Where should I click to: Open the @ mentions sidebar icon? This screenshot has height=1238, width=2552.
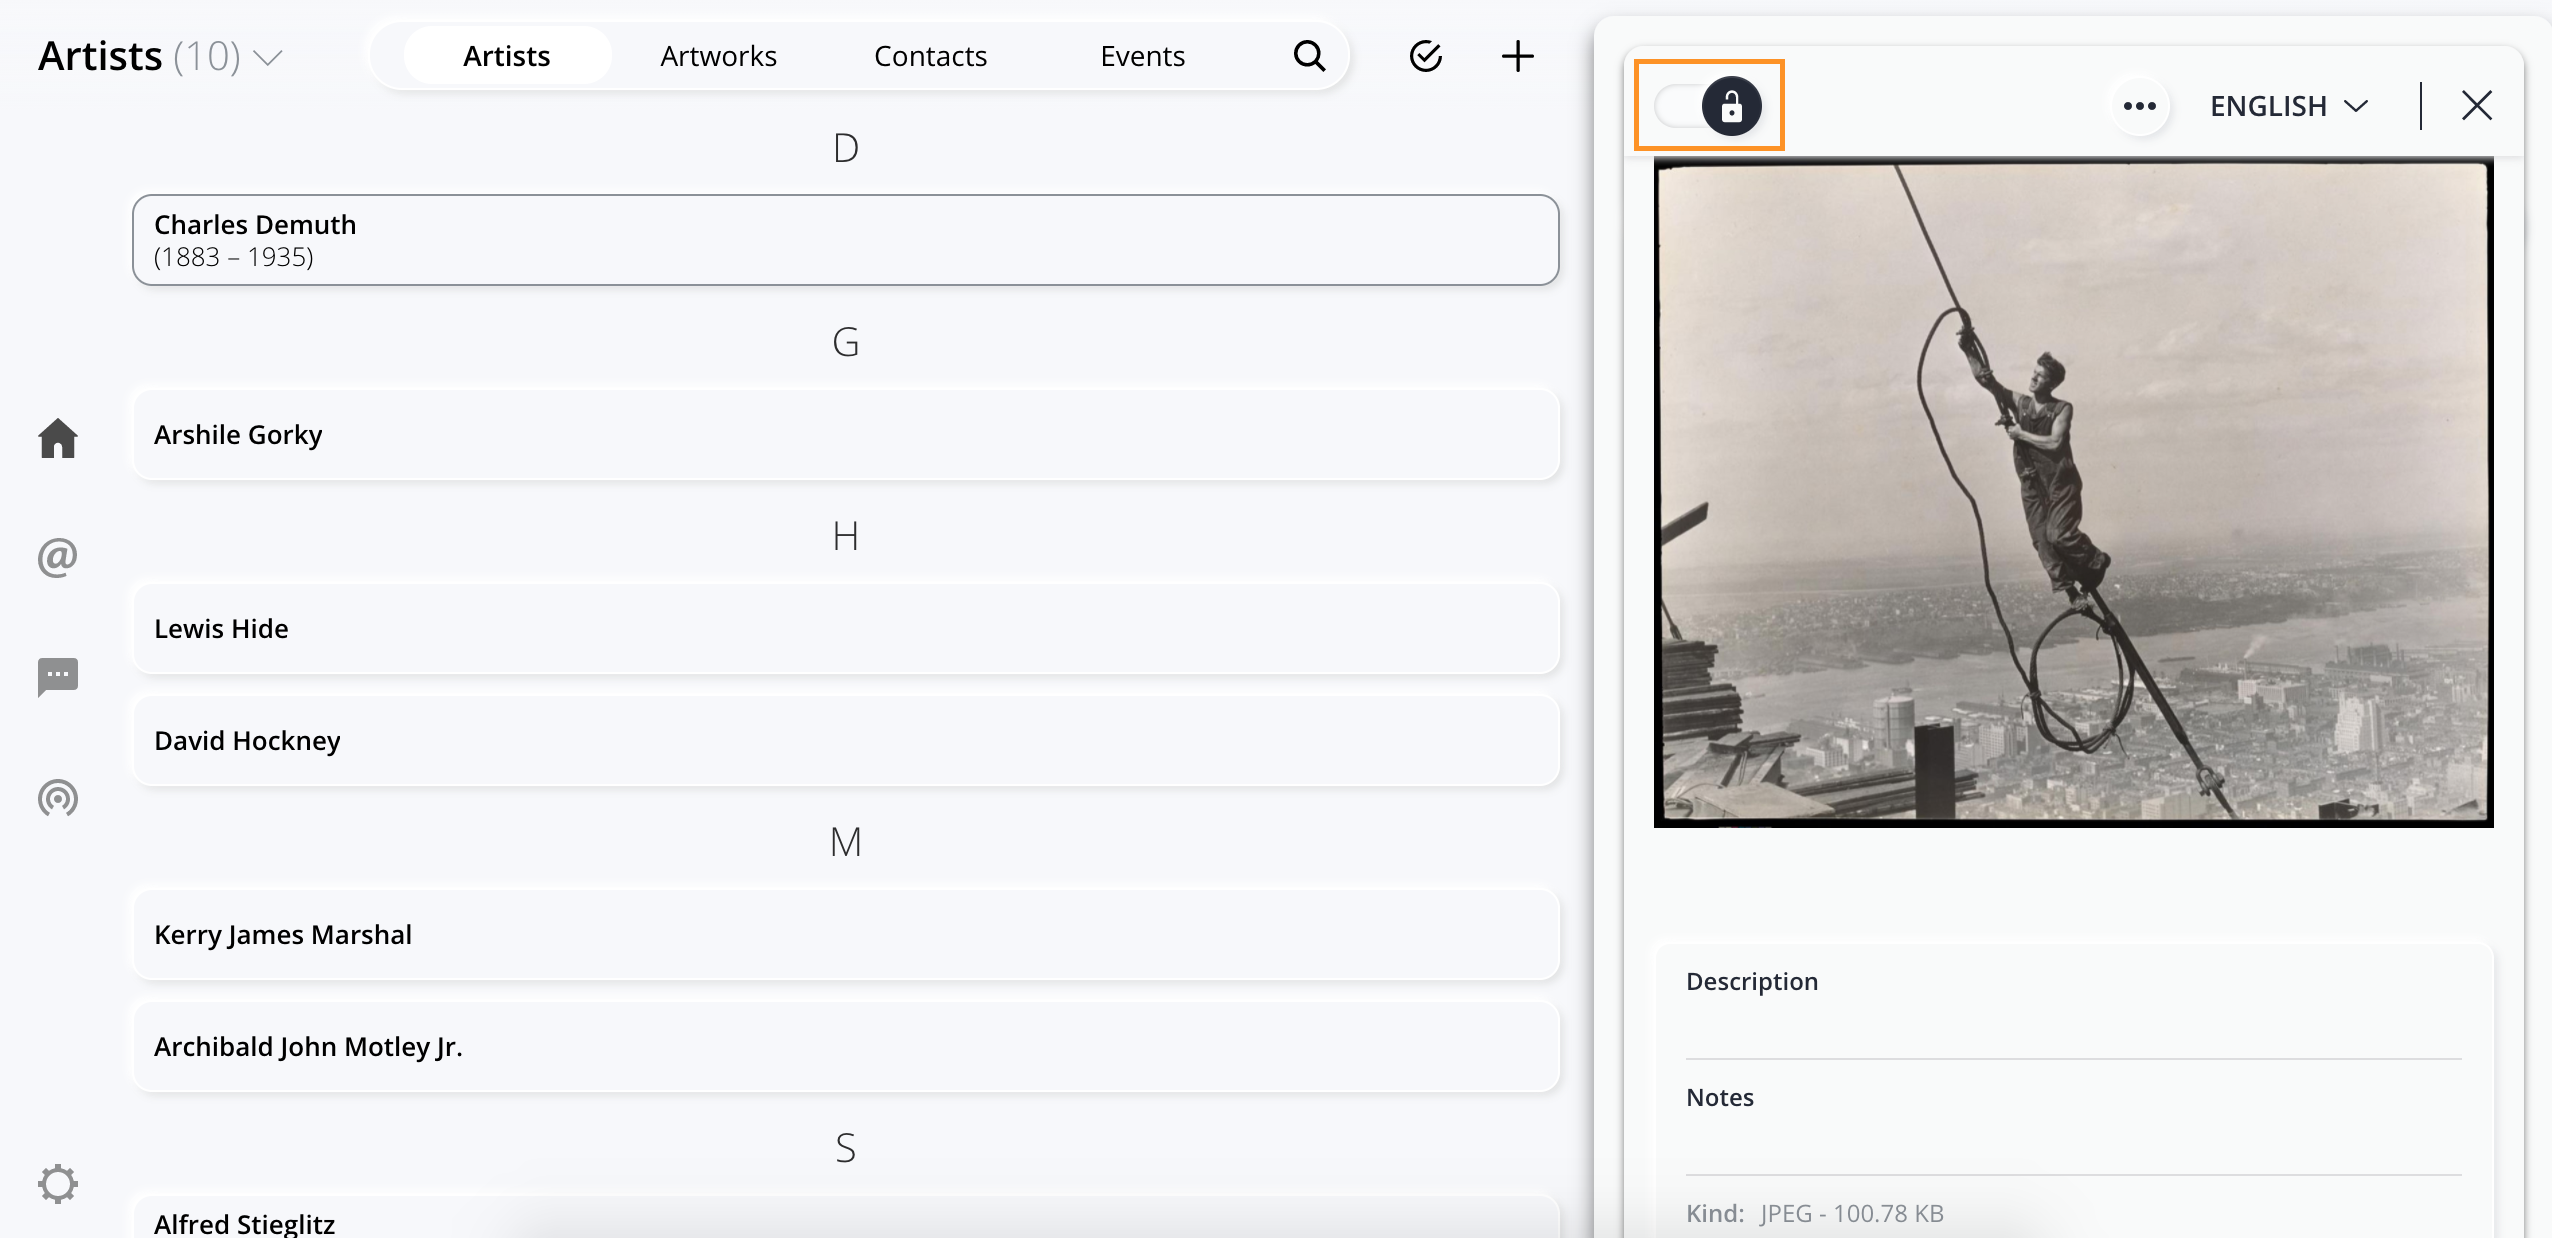coord(58,557)
